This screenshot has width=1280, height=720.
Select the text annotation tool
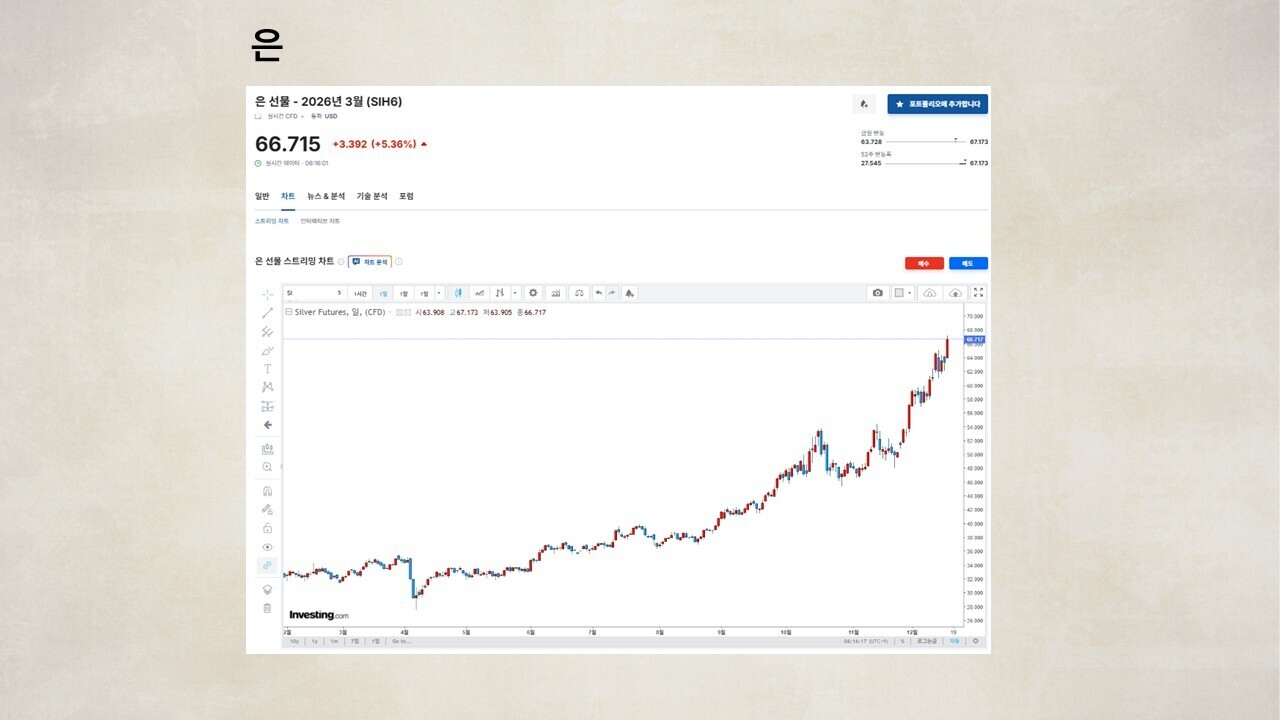coord(267,369)
